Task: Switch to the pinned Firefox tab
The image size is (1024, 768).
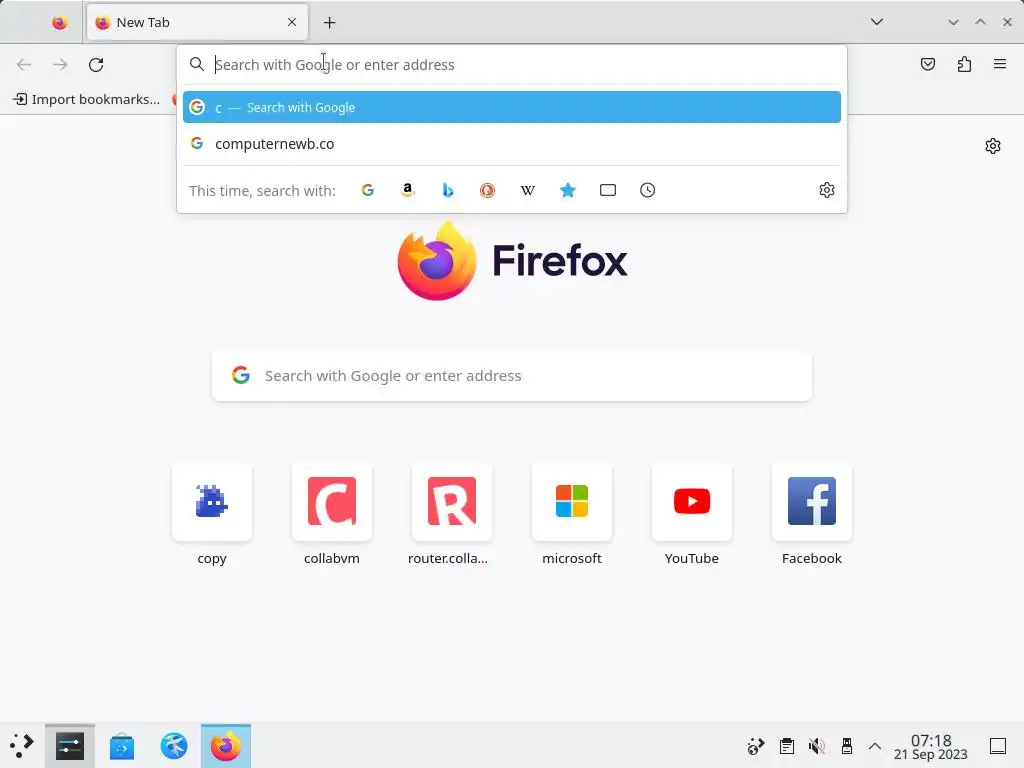Action: [x=59, y=23]
